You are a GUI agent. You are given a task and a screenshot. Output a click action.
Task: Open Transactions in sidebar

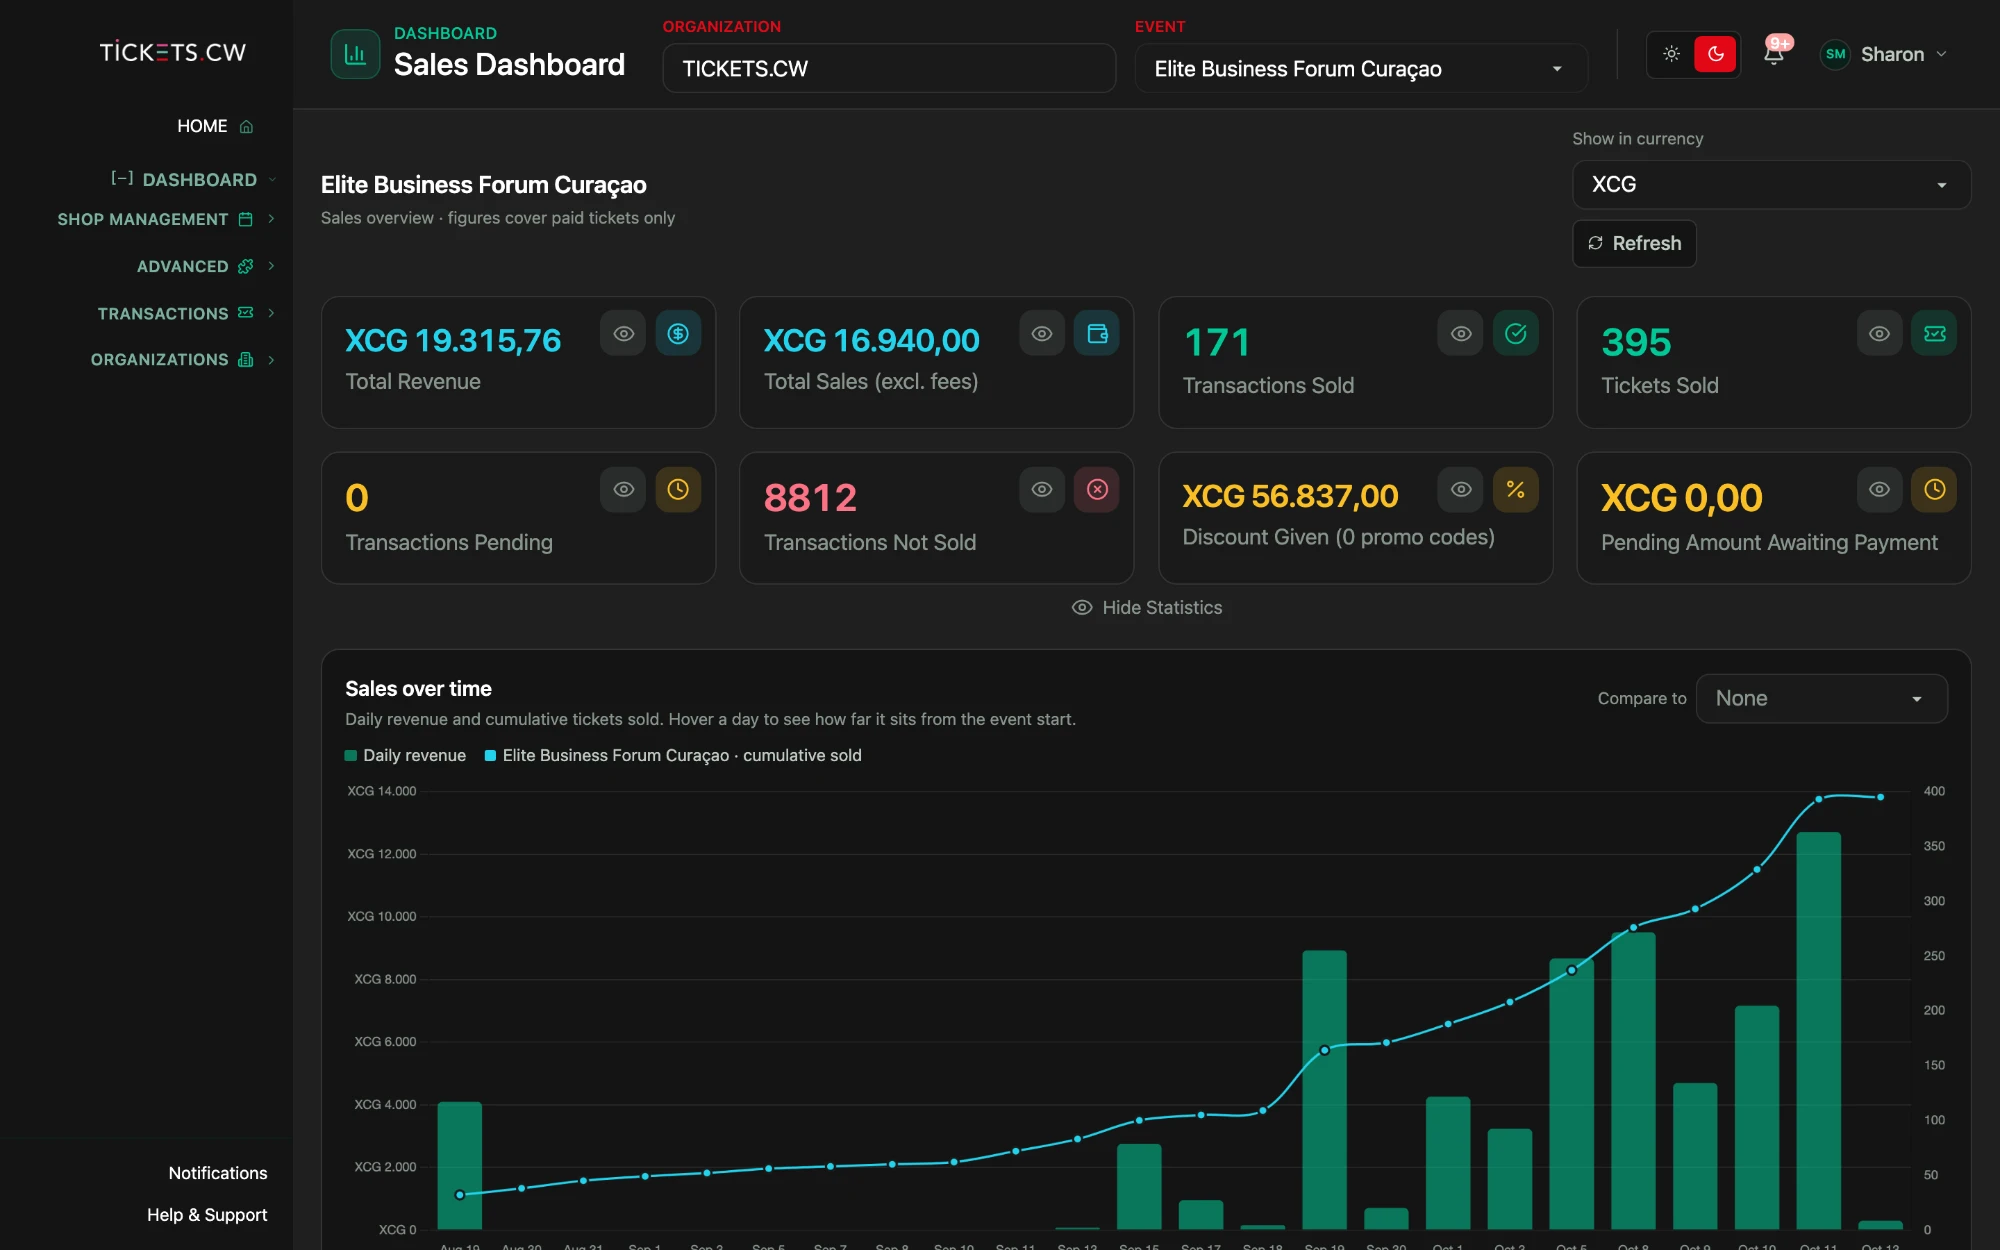click(186, 313)
